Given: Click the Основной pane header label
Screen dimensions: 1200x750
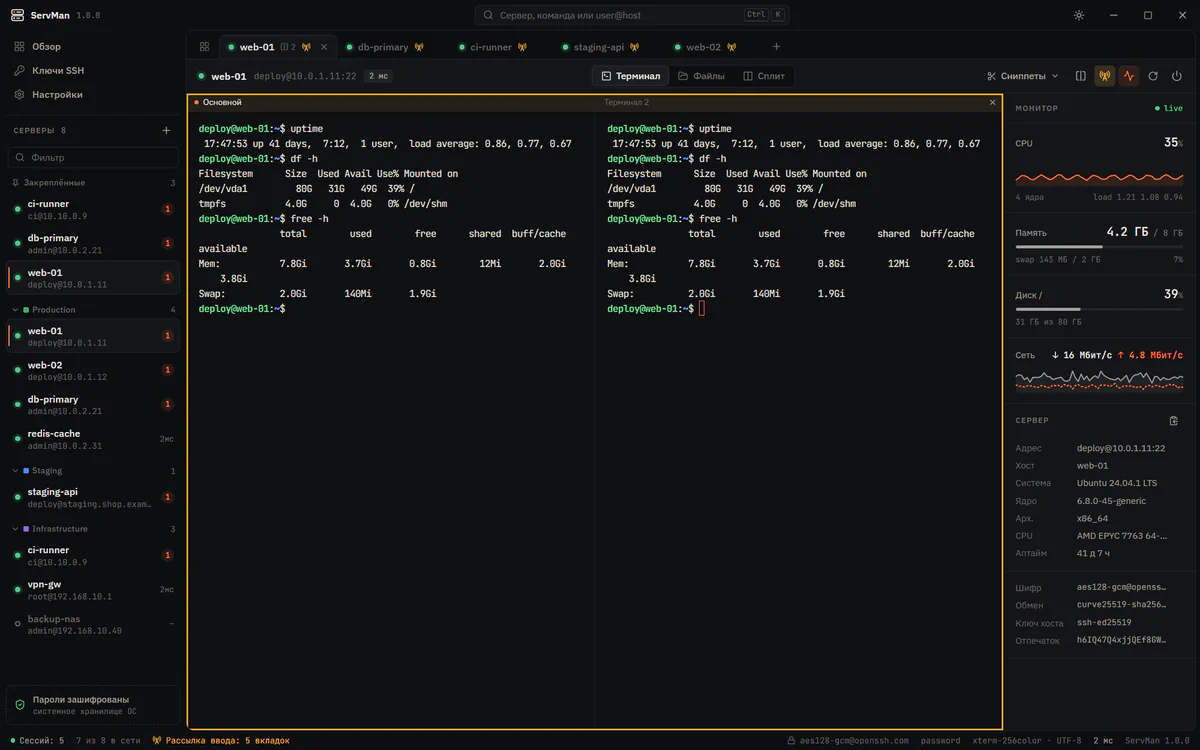Looking at the screenshot, I should pos(222,102).
